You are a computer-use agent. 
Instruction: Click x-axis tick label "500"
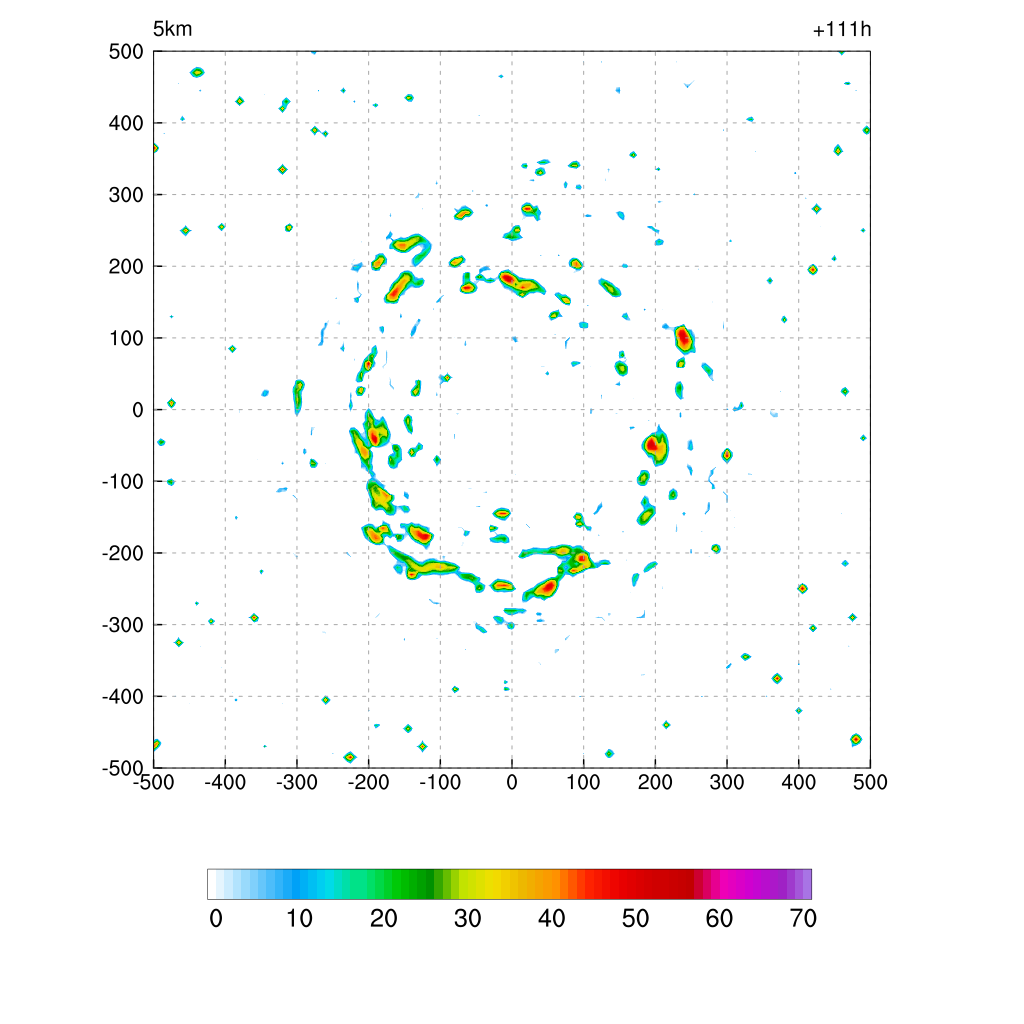click(870, 782)
